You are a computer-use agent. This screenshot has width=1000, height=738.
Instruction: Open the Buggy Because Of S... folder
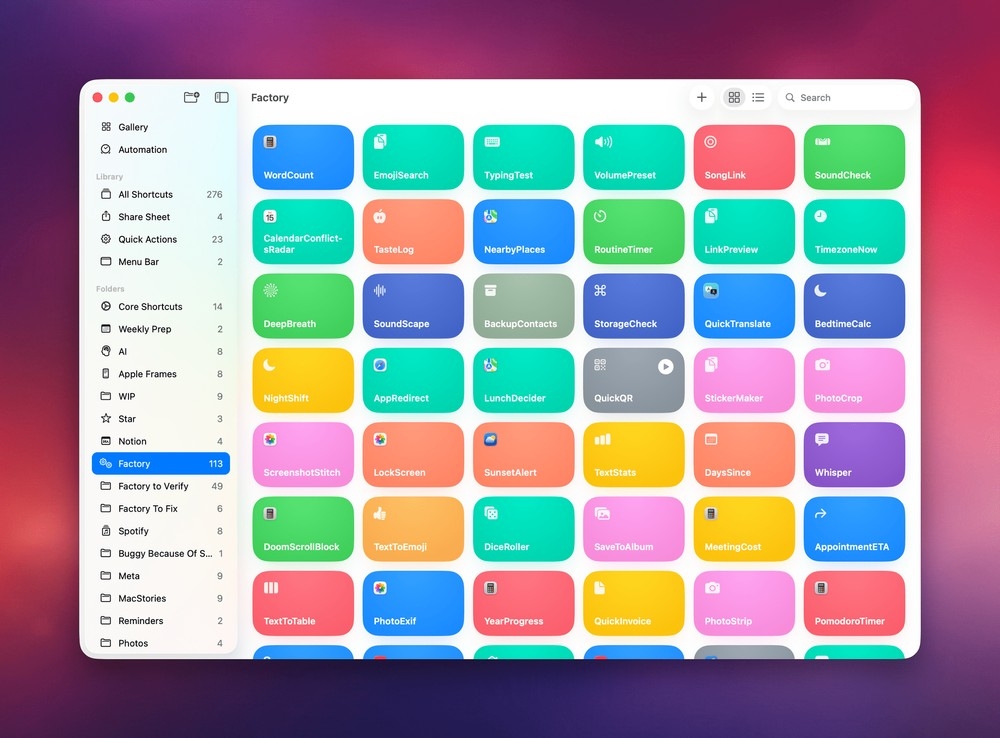[161, 554]
